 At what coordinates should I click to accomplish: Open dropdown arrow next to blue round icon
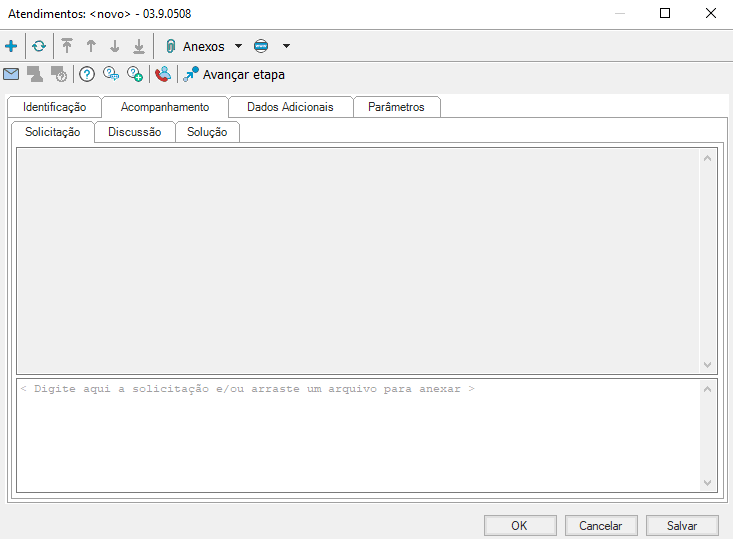[286, 46]
